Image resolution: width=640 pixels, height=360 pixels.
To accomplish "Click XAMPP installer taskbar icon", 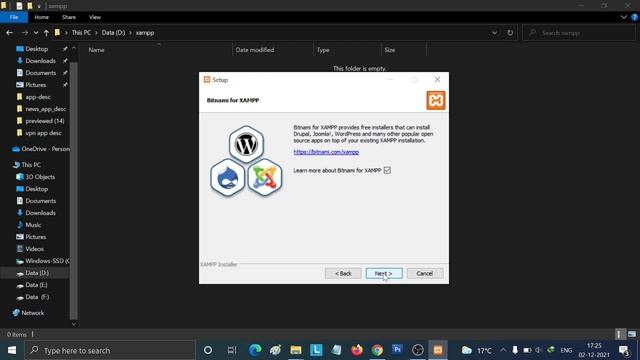I will tap(438, 350).
